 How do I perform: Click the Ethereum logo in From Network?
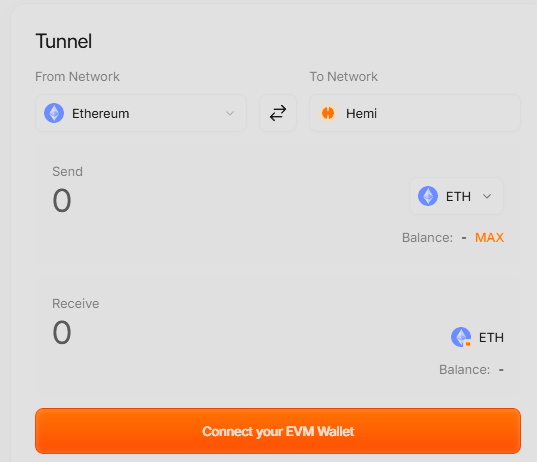point(54,113)
